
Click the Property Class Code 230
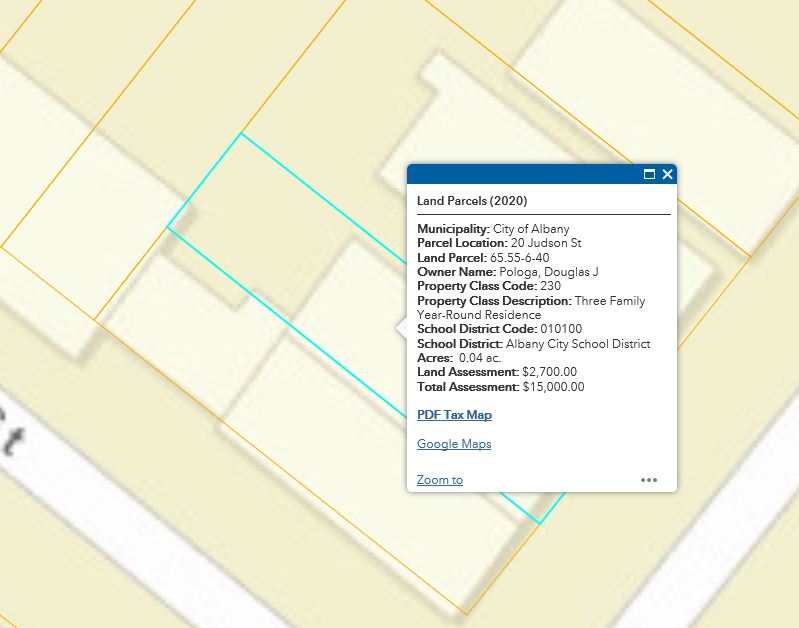click(550, 286)
